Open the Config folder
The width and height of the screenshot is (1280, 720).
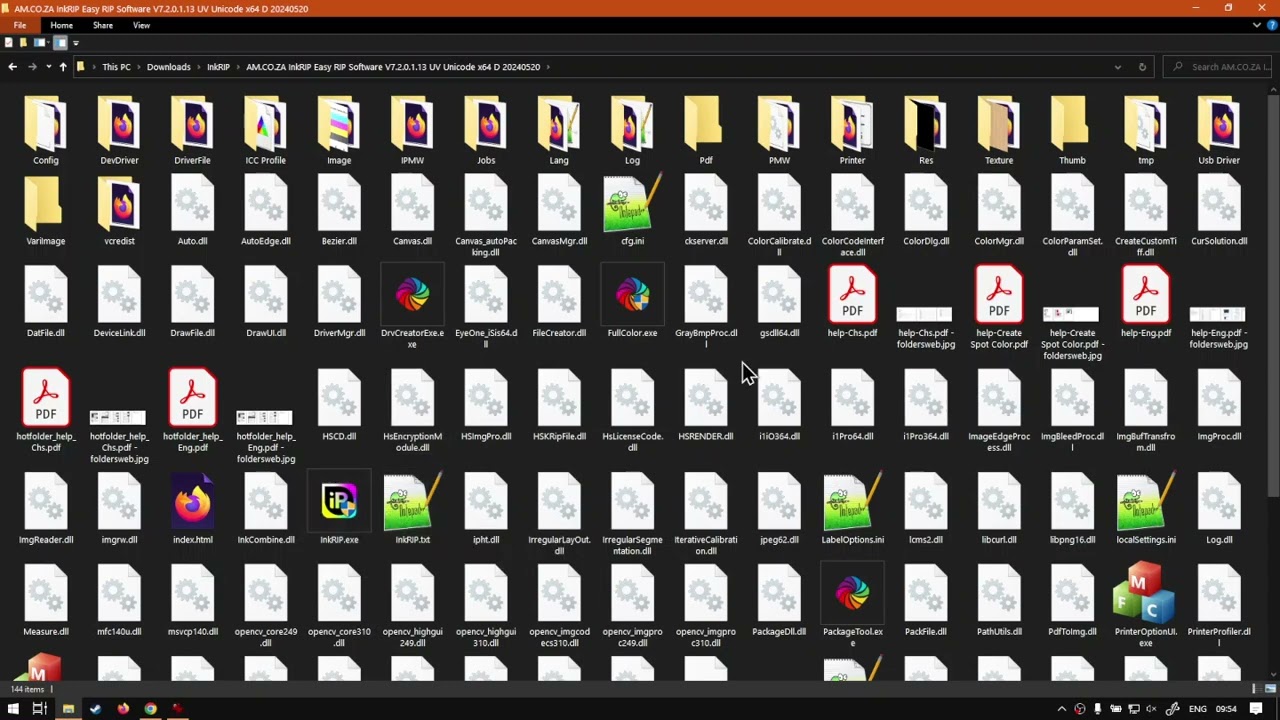(x=46, y=132)
